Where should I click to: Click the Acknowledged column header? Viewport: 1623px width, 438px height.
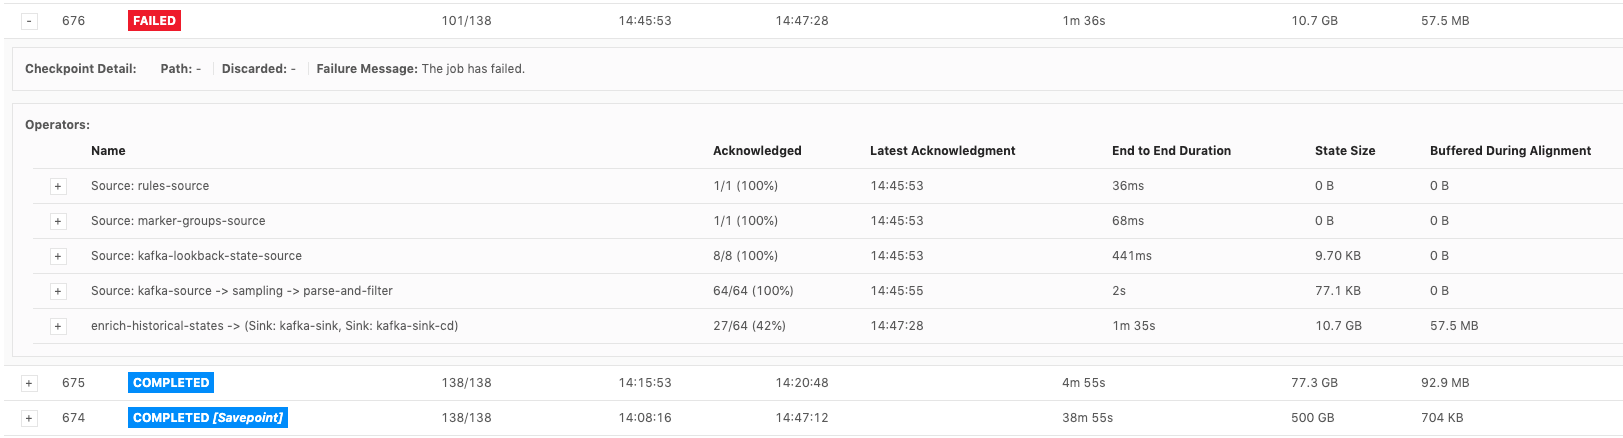point(757,151)
